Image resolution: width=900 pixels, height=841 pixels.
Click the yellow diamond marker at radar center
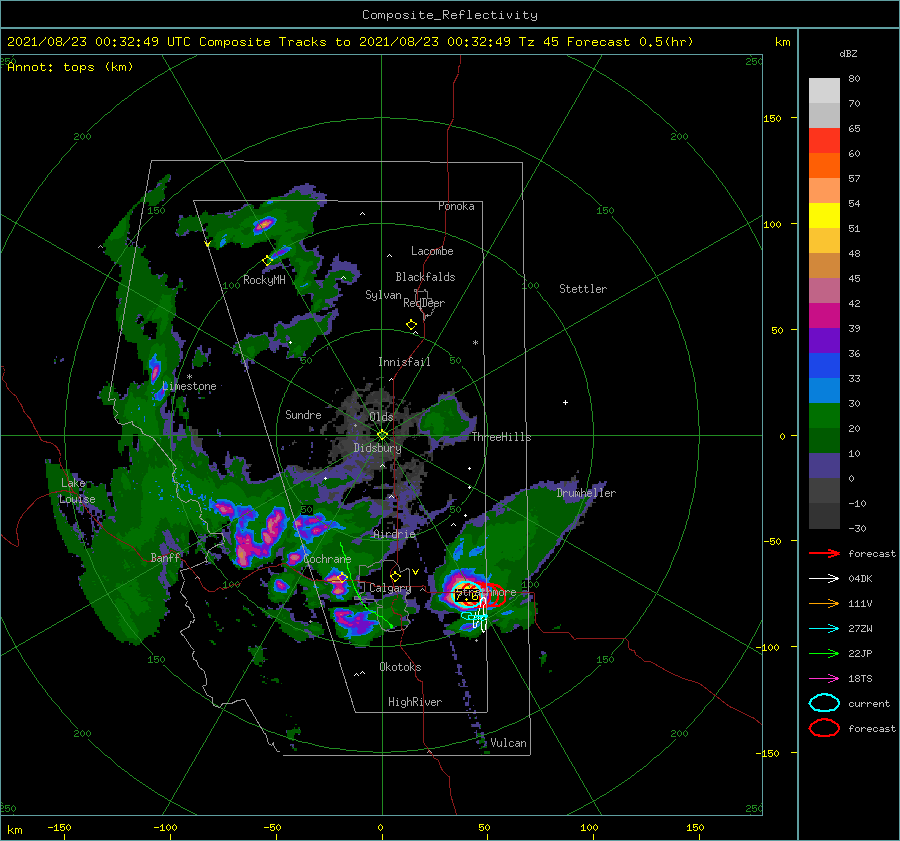tap(382, 435)
